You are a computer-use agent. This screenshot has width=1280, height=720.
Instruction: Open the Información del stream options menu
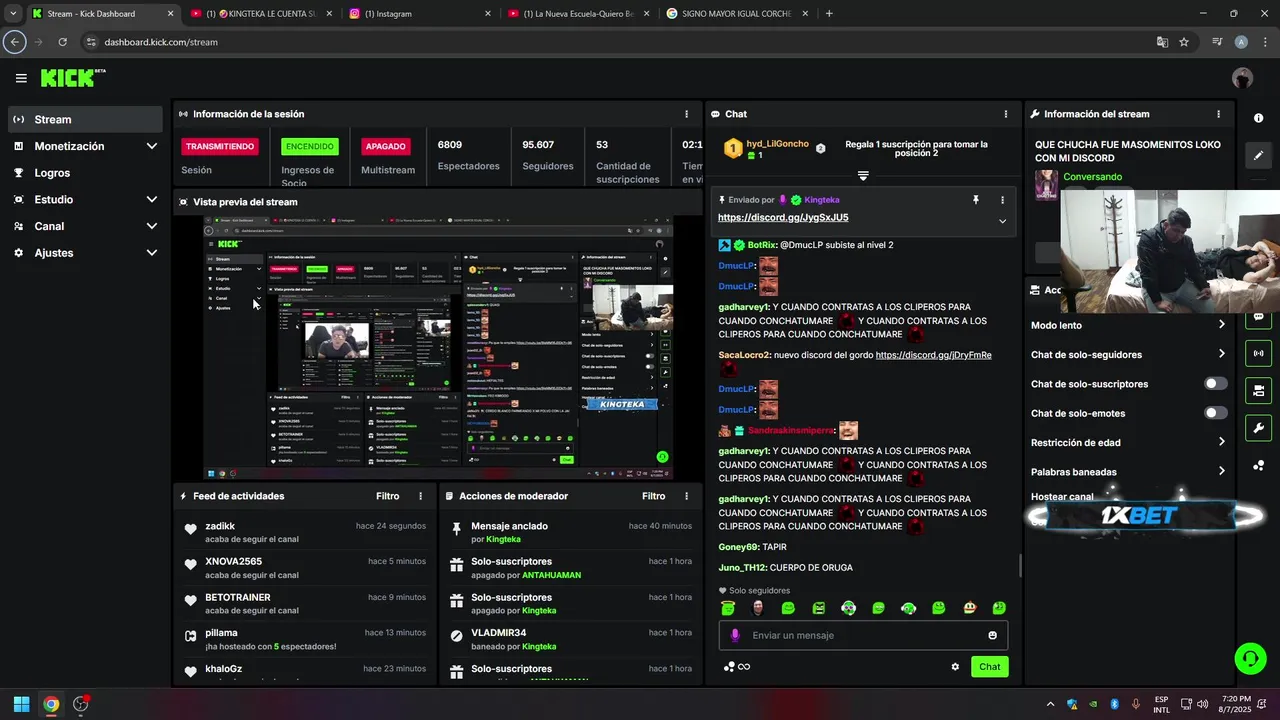(1218, 114)
